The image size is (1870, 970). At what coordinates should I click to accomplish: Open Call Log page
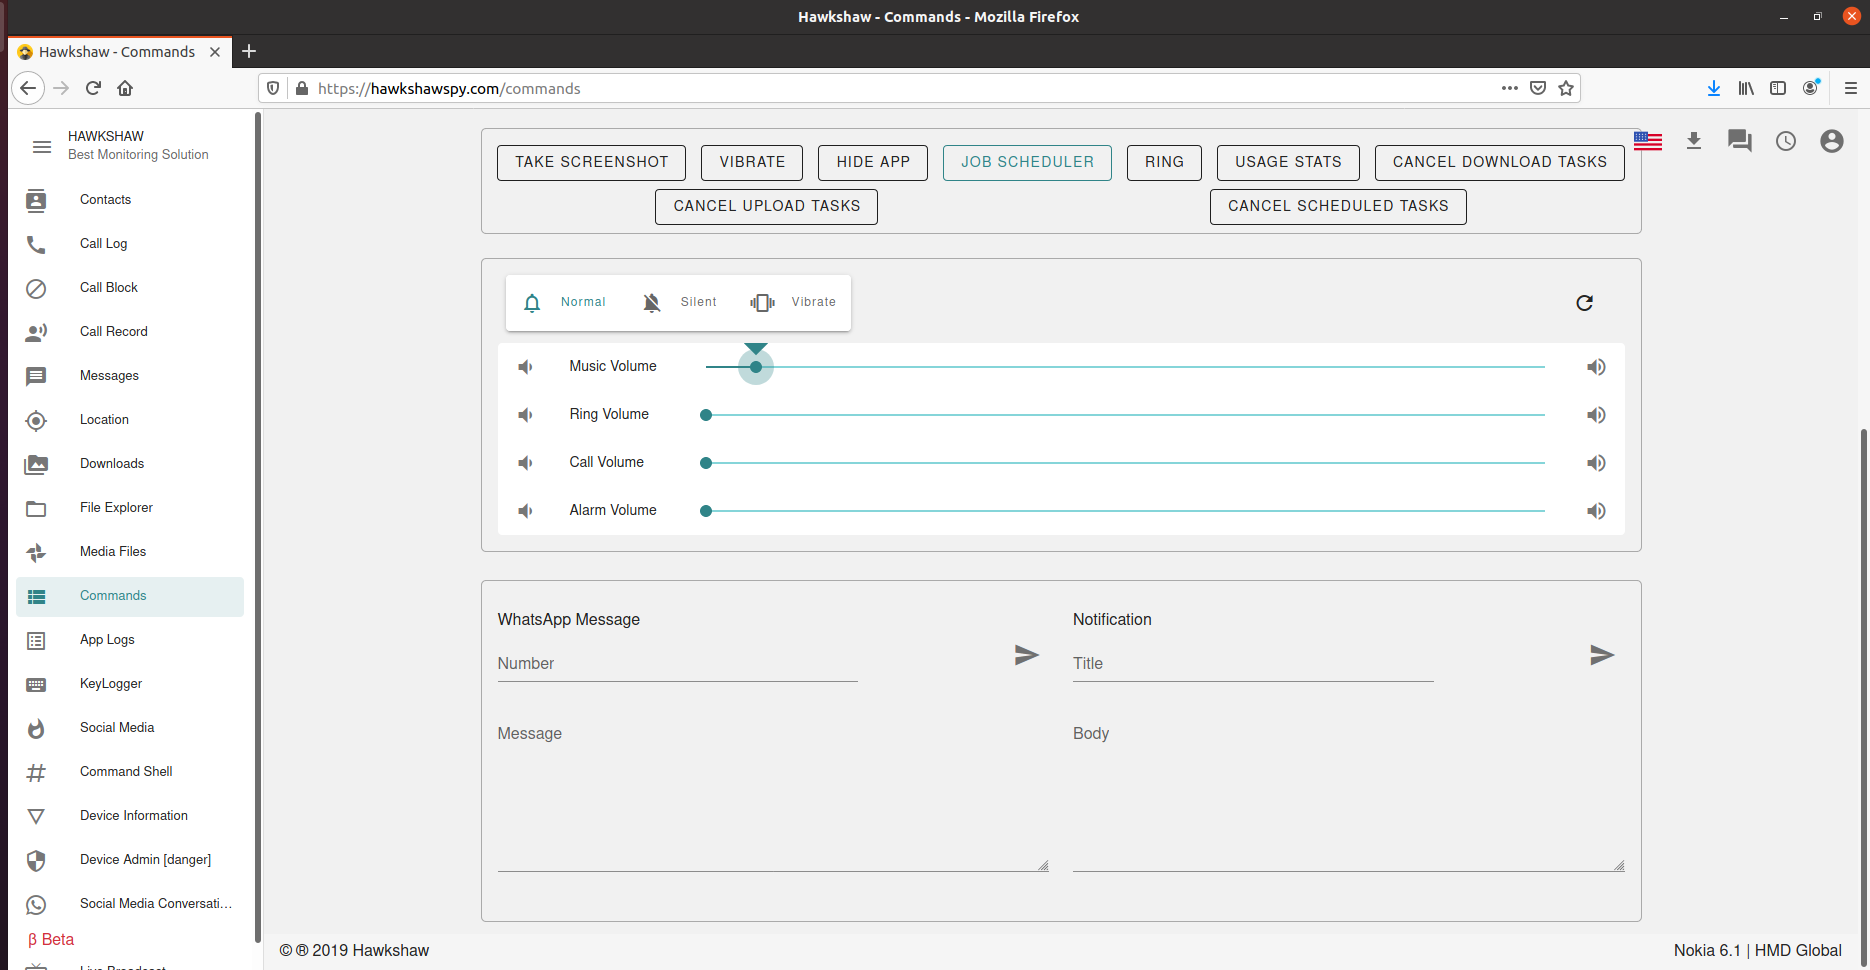[x=130, y=244]
